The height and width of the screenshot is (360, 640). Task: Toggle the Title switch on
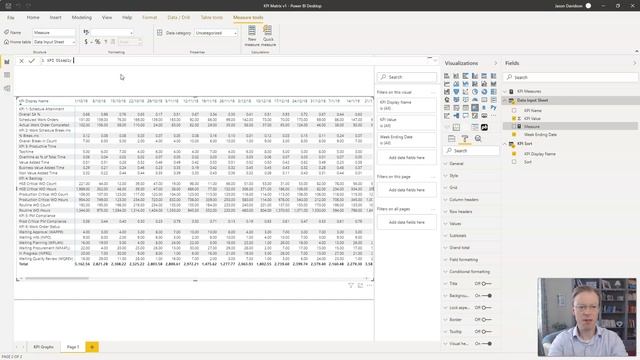pos(486,284)
